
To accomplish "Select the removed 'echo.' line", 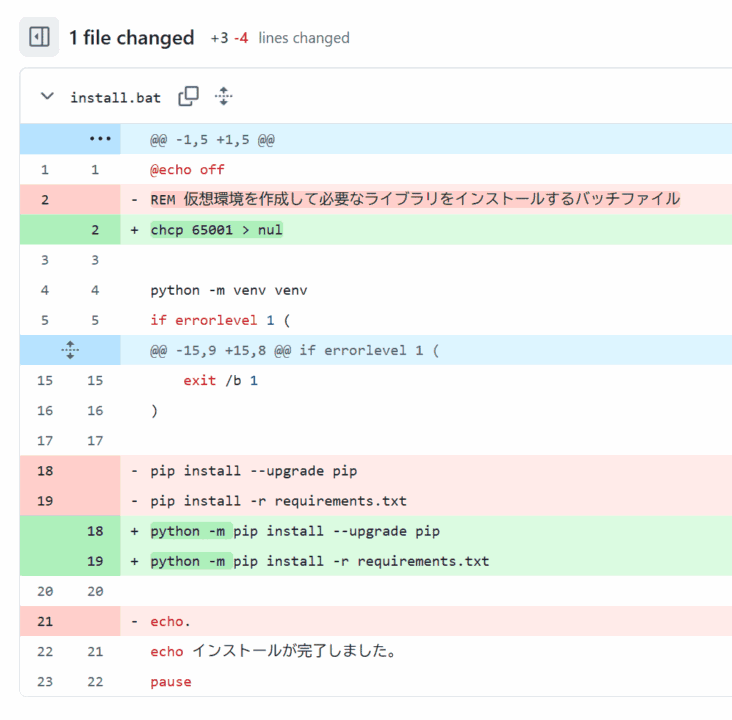I will click(x=170, y=621).
